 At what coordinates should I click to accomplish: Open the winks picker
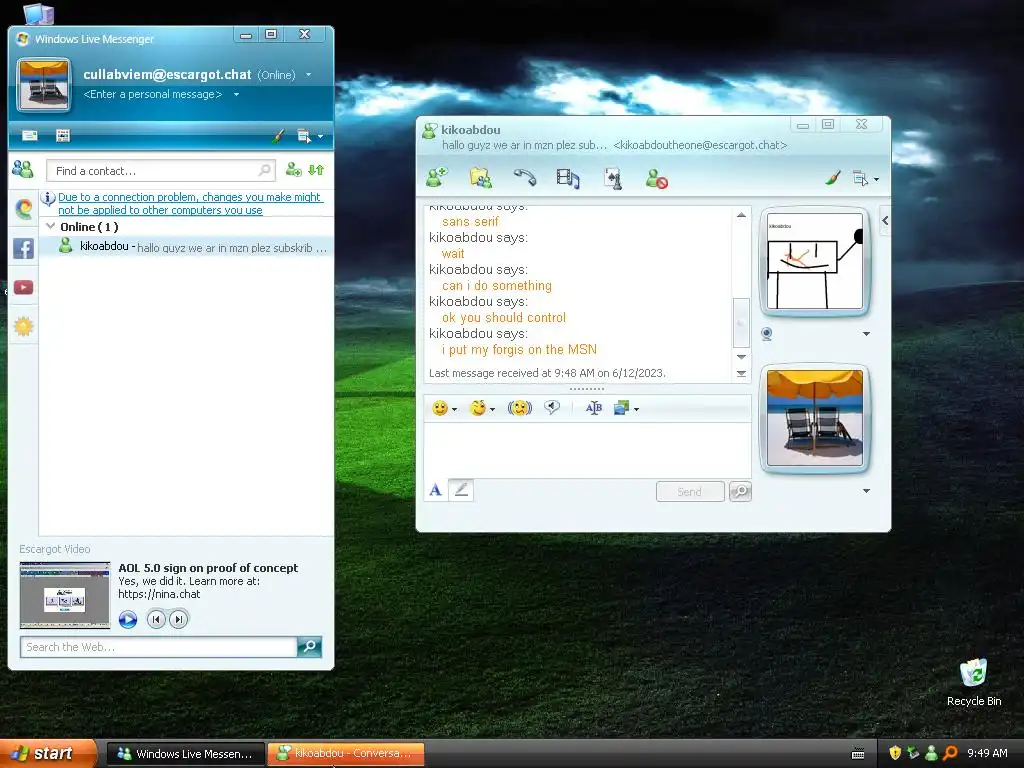[482, 408]
